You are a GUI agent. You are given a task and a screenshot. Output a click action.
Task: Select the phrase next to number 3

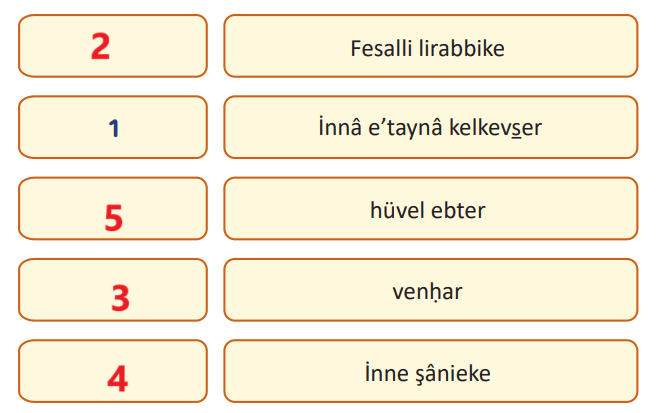430,290
